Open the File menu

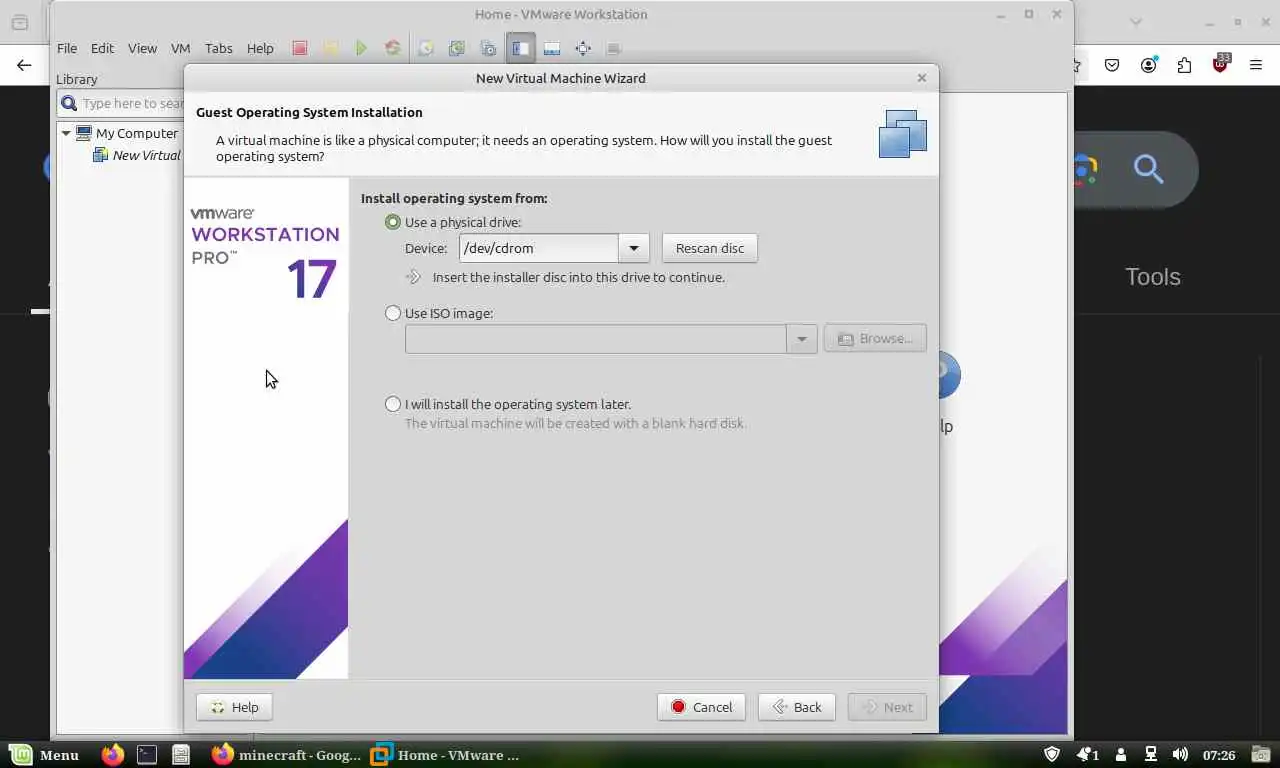coord(67,48)
